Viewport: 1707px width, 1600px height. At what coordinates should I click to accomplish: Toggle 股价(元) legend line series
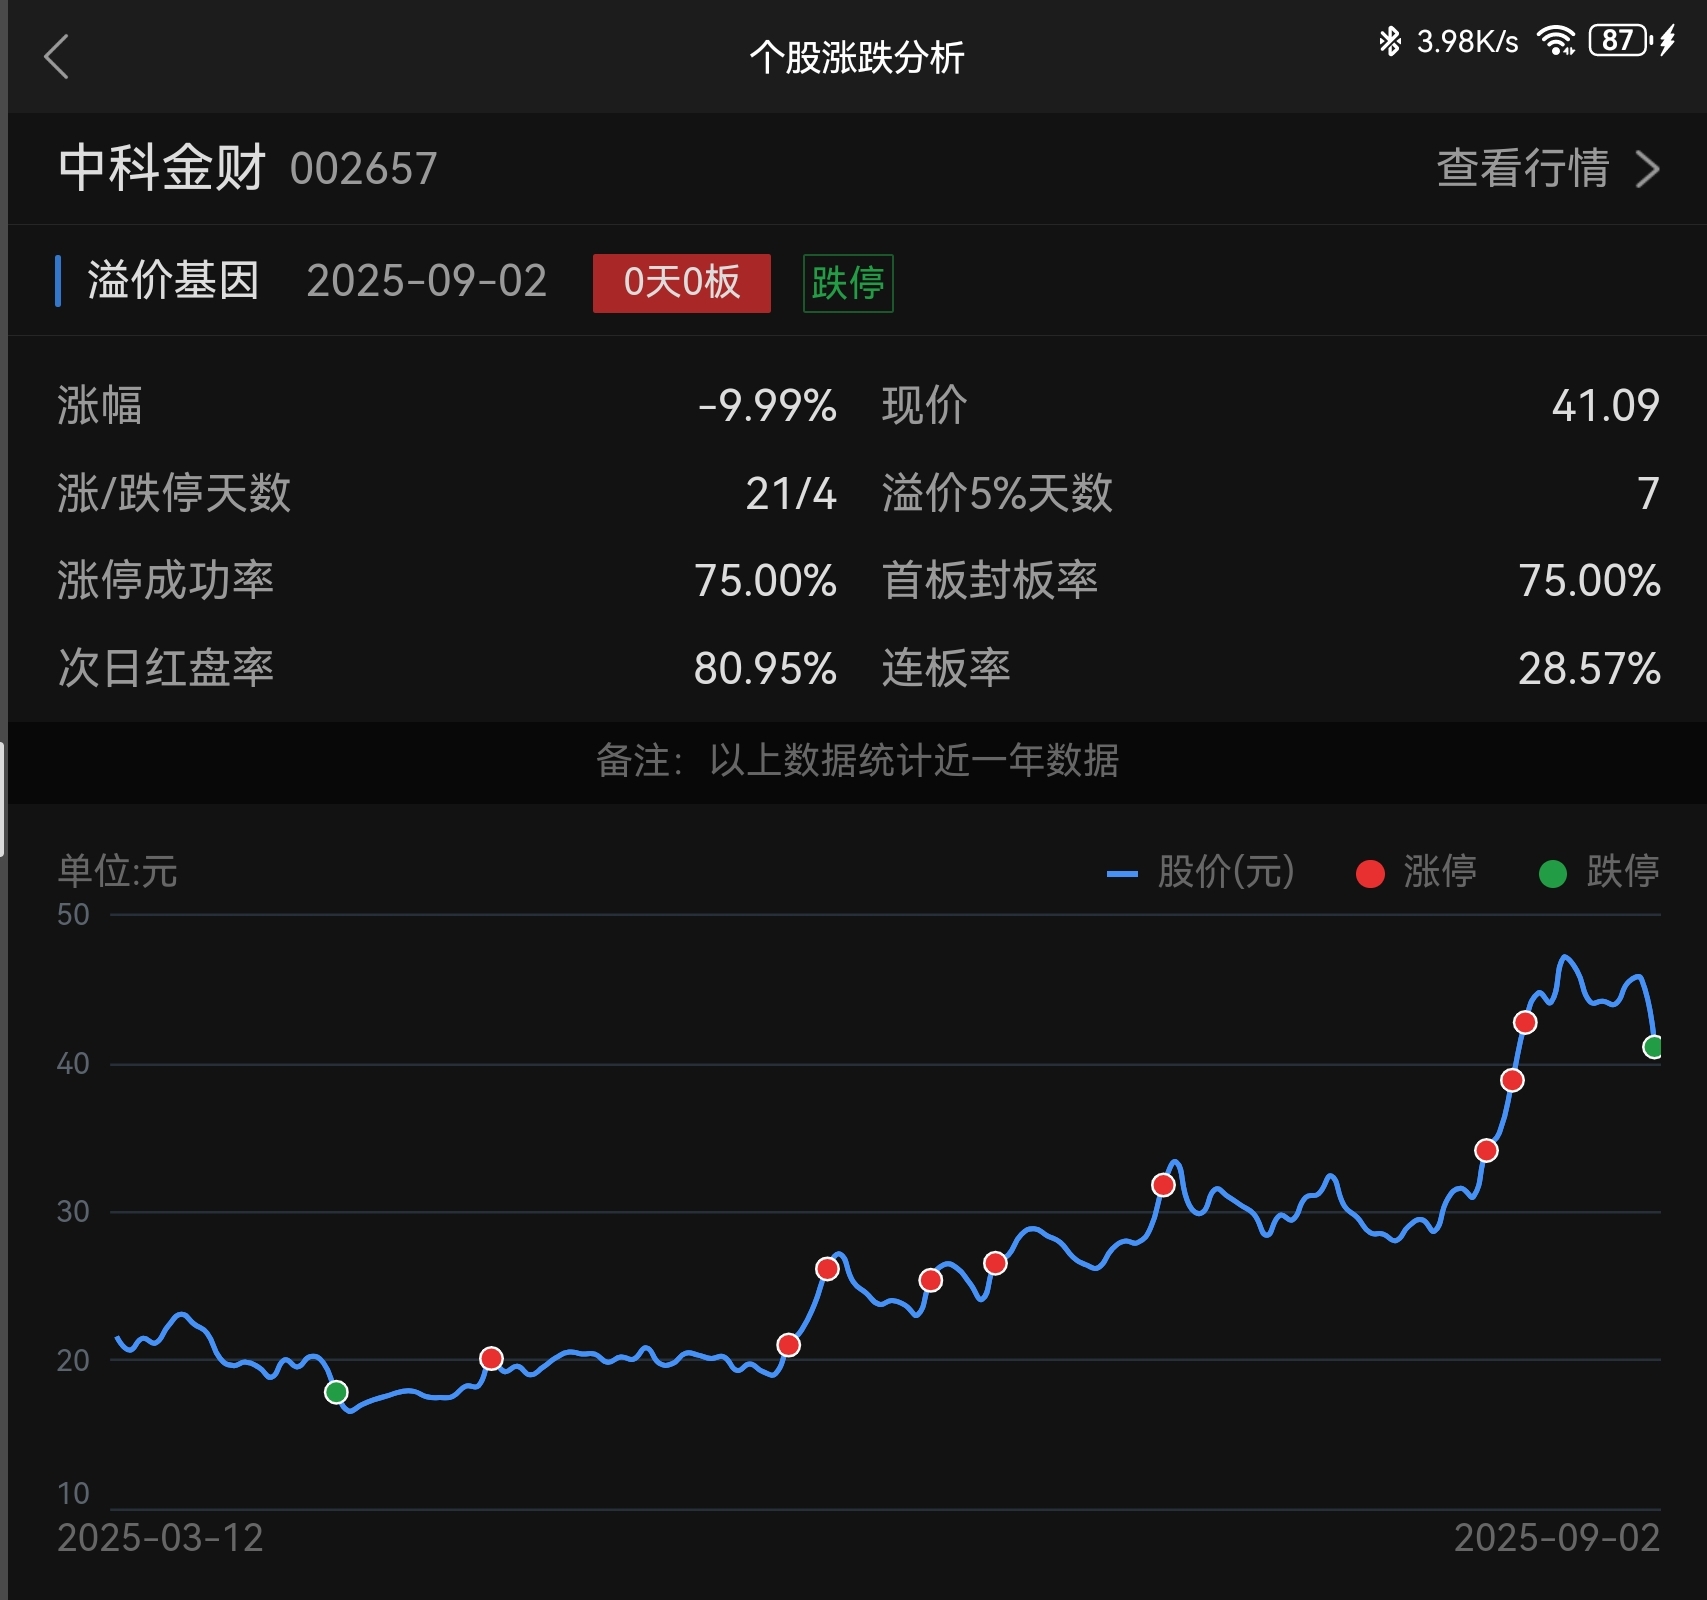(x=1200, y=872)
